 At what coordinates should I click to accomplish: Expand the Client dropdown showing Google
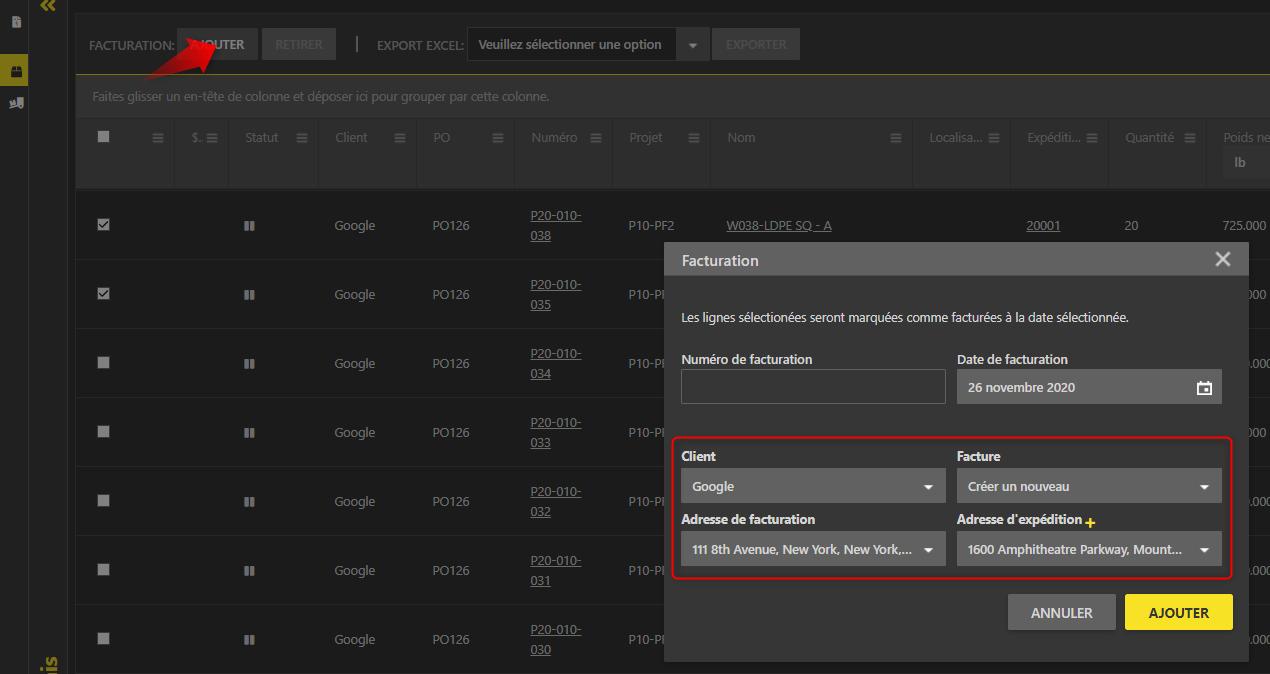pos(813,486)
